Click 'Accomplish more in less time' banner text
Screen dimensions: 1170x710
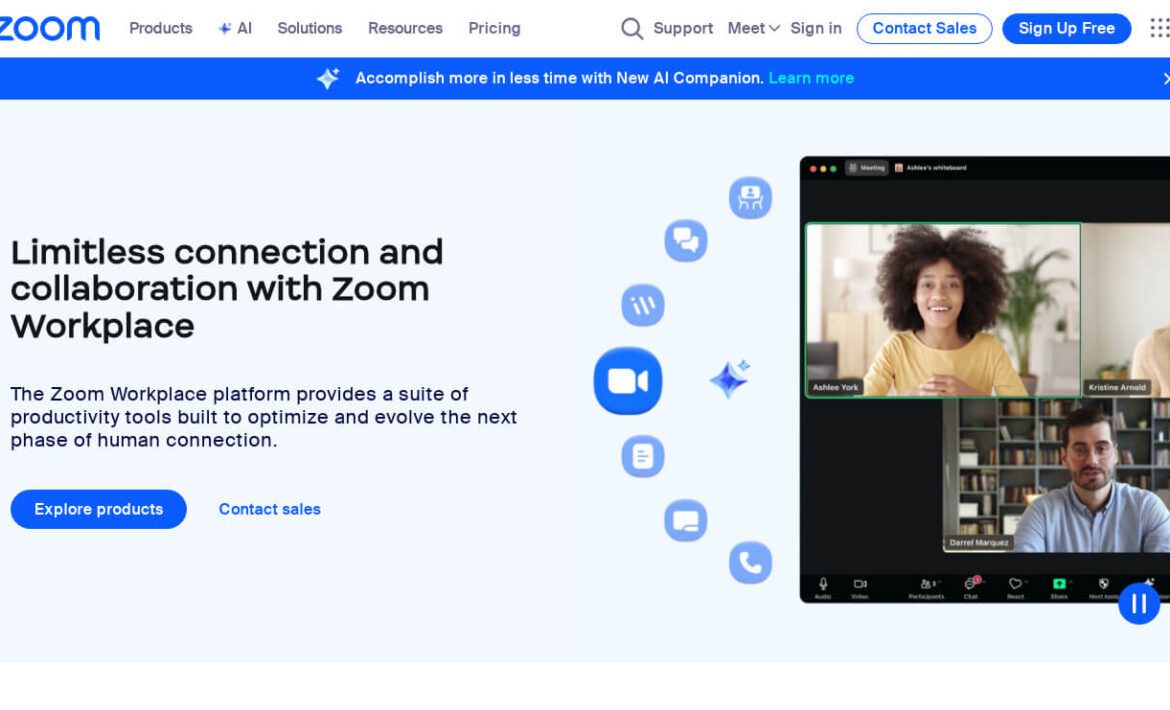[x=559, y=78]
